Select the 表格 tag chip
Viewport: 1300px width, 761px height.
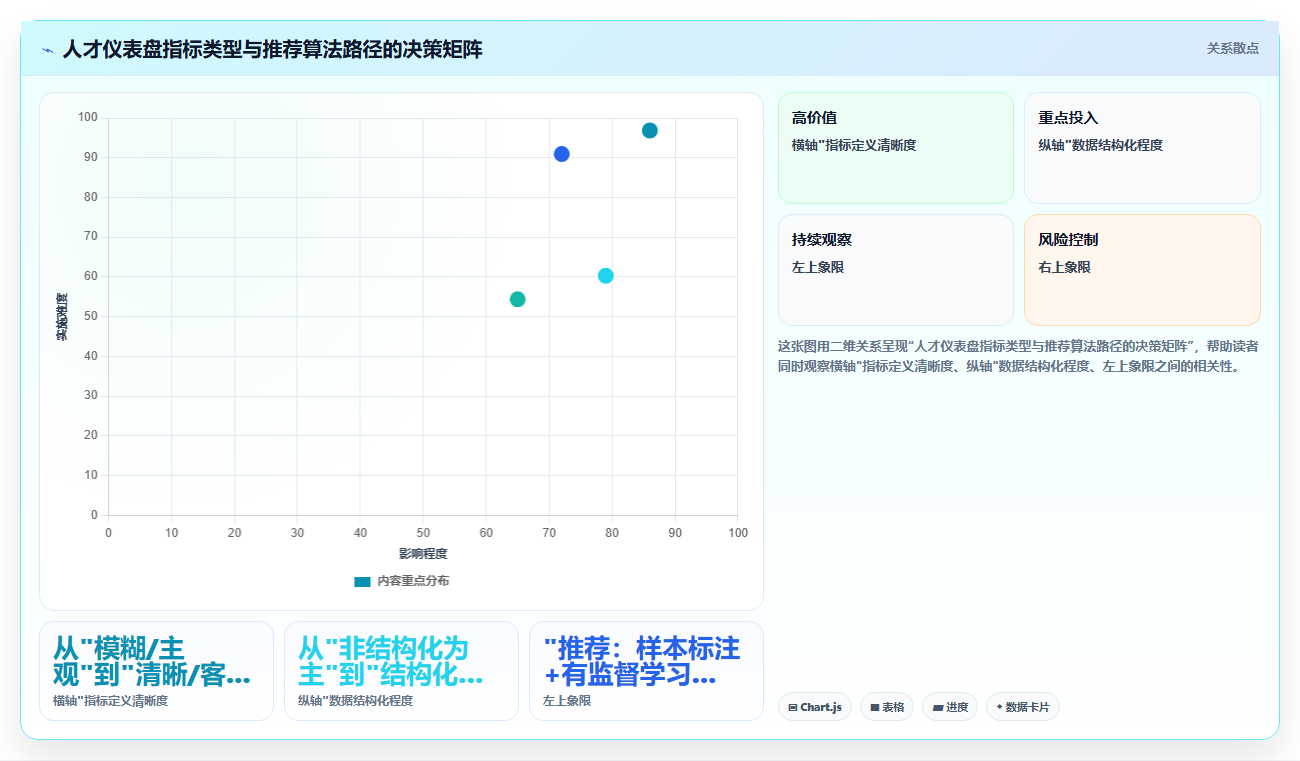coord(887,707)
